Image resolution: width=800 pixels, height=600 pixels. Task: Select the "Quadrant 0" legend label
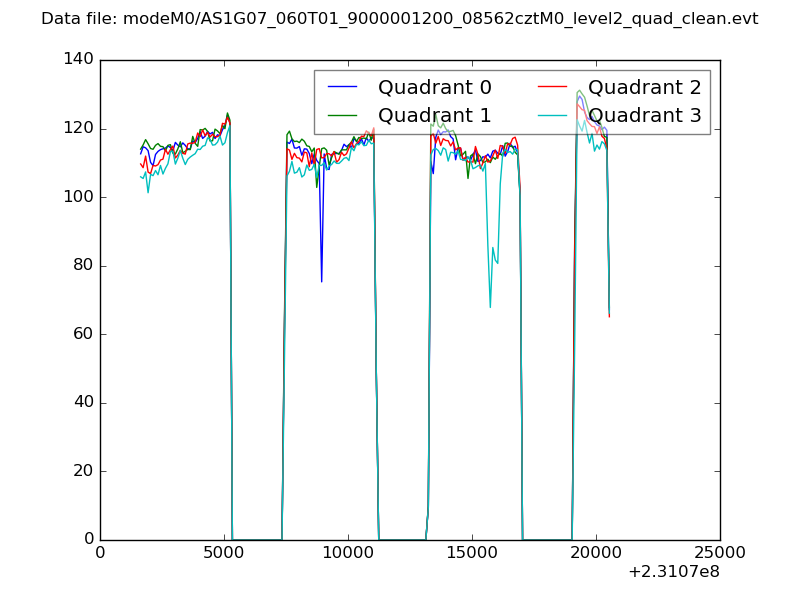point(434,88)
